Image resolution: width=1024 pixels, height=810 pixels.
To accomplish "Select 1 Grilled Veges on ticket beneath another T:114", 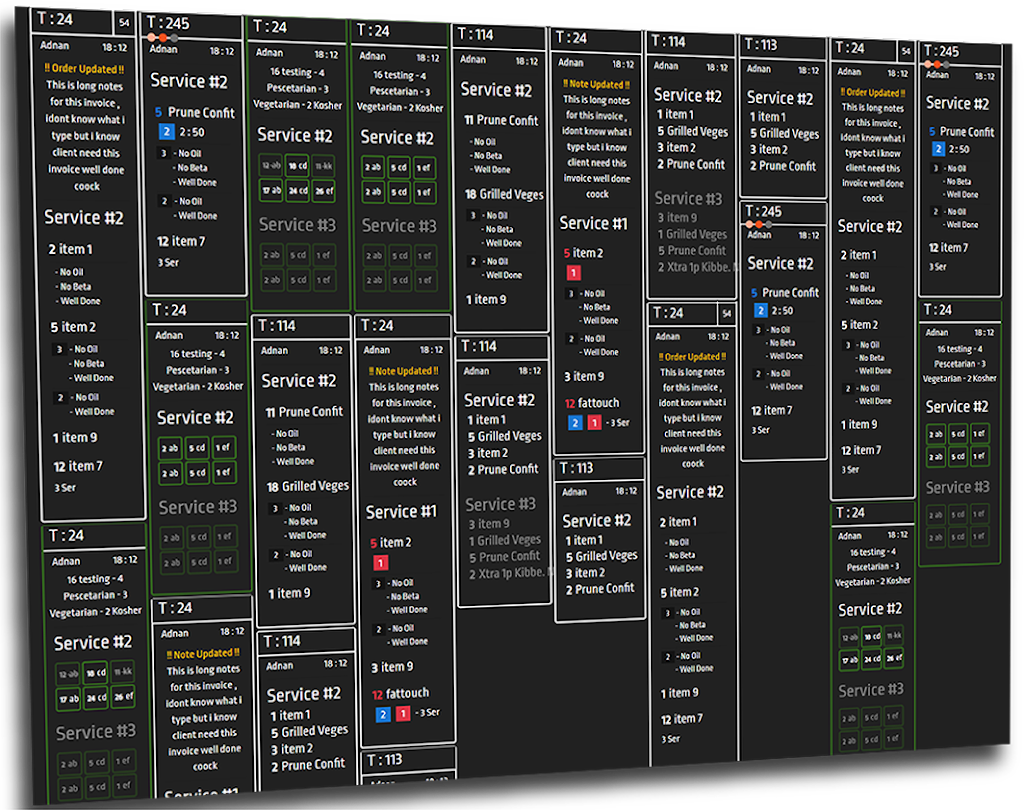I will pyautogui.click(x=504, y=540).
